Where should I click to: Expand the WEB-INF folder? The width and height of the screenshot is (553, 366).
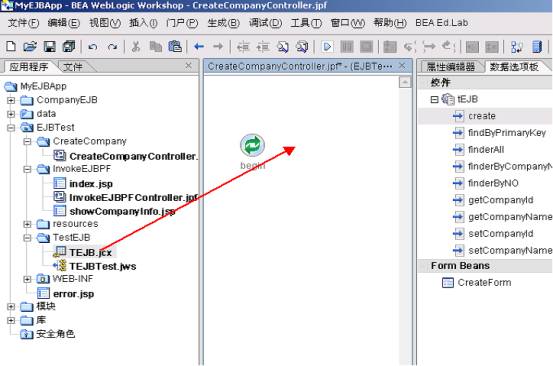tap(27, 279)
